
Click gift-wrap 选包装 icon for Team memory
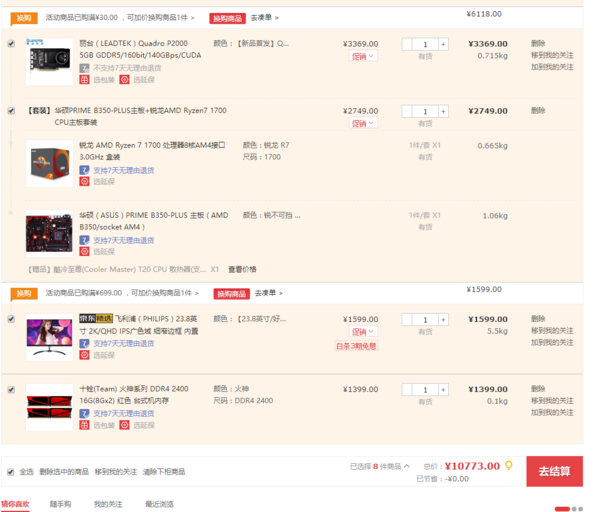tap(84, 425)
